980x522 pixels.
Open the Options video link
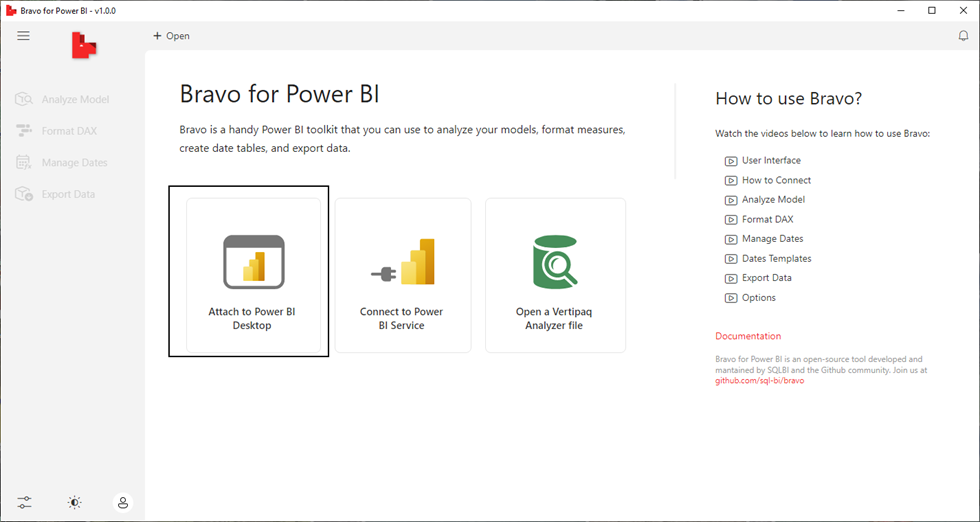tap(759, 298)
